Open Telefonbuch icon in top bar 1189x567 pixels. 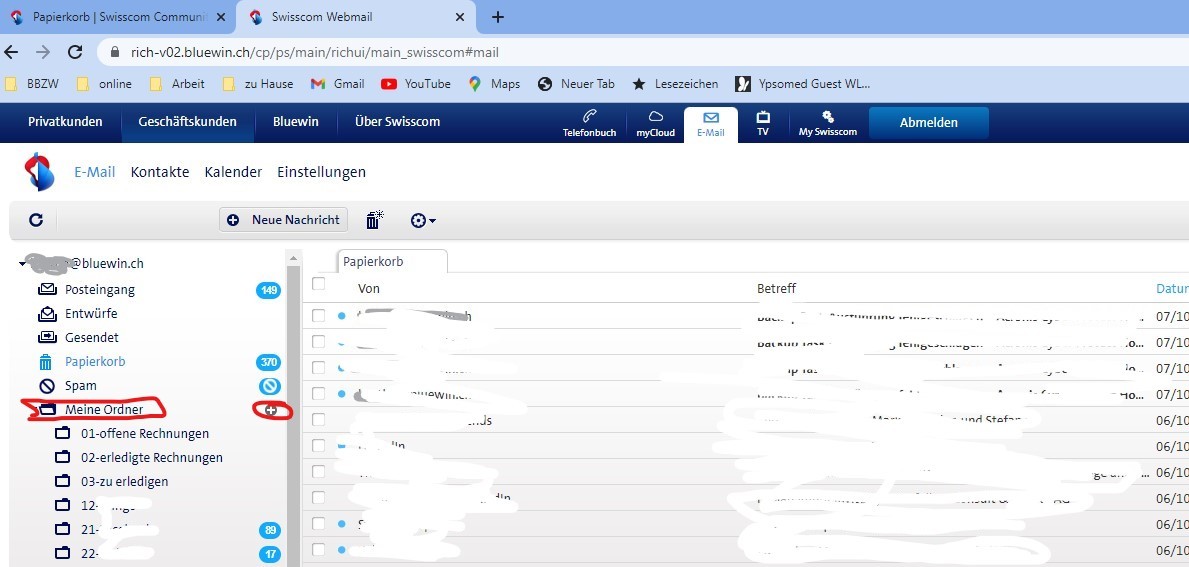[x=589, y=123]
